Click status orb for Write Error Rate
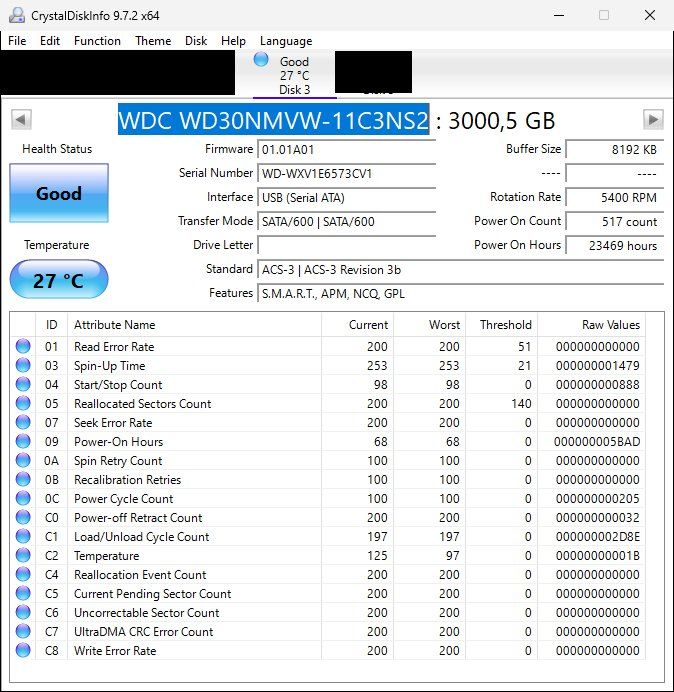This screenshot has width=674, height=692. point(23,650)
